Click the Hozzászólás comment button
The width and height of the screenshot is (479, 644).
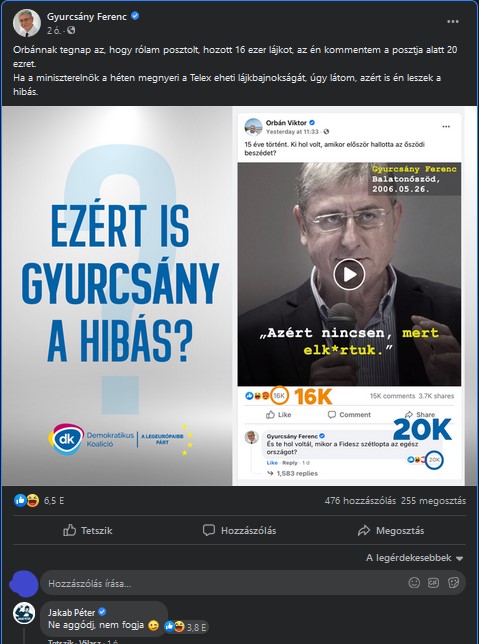(240, 530)
